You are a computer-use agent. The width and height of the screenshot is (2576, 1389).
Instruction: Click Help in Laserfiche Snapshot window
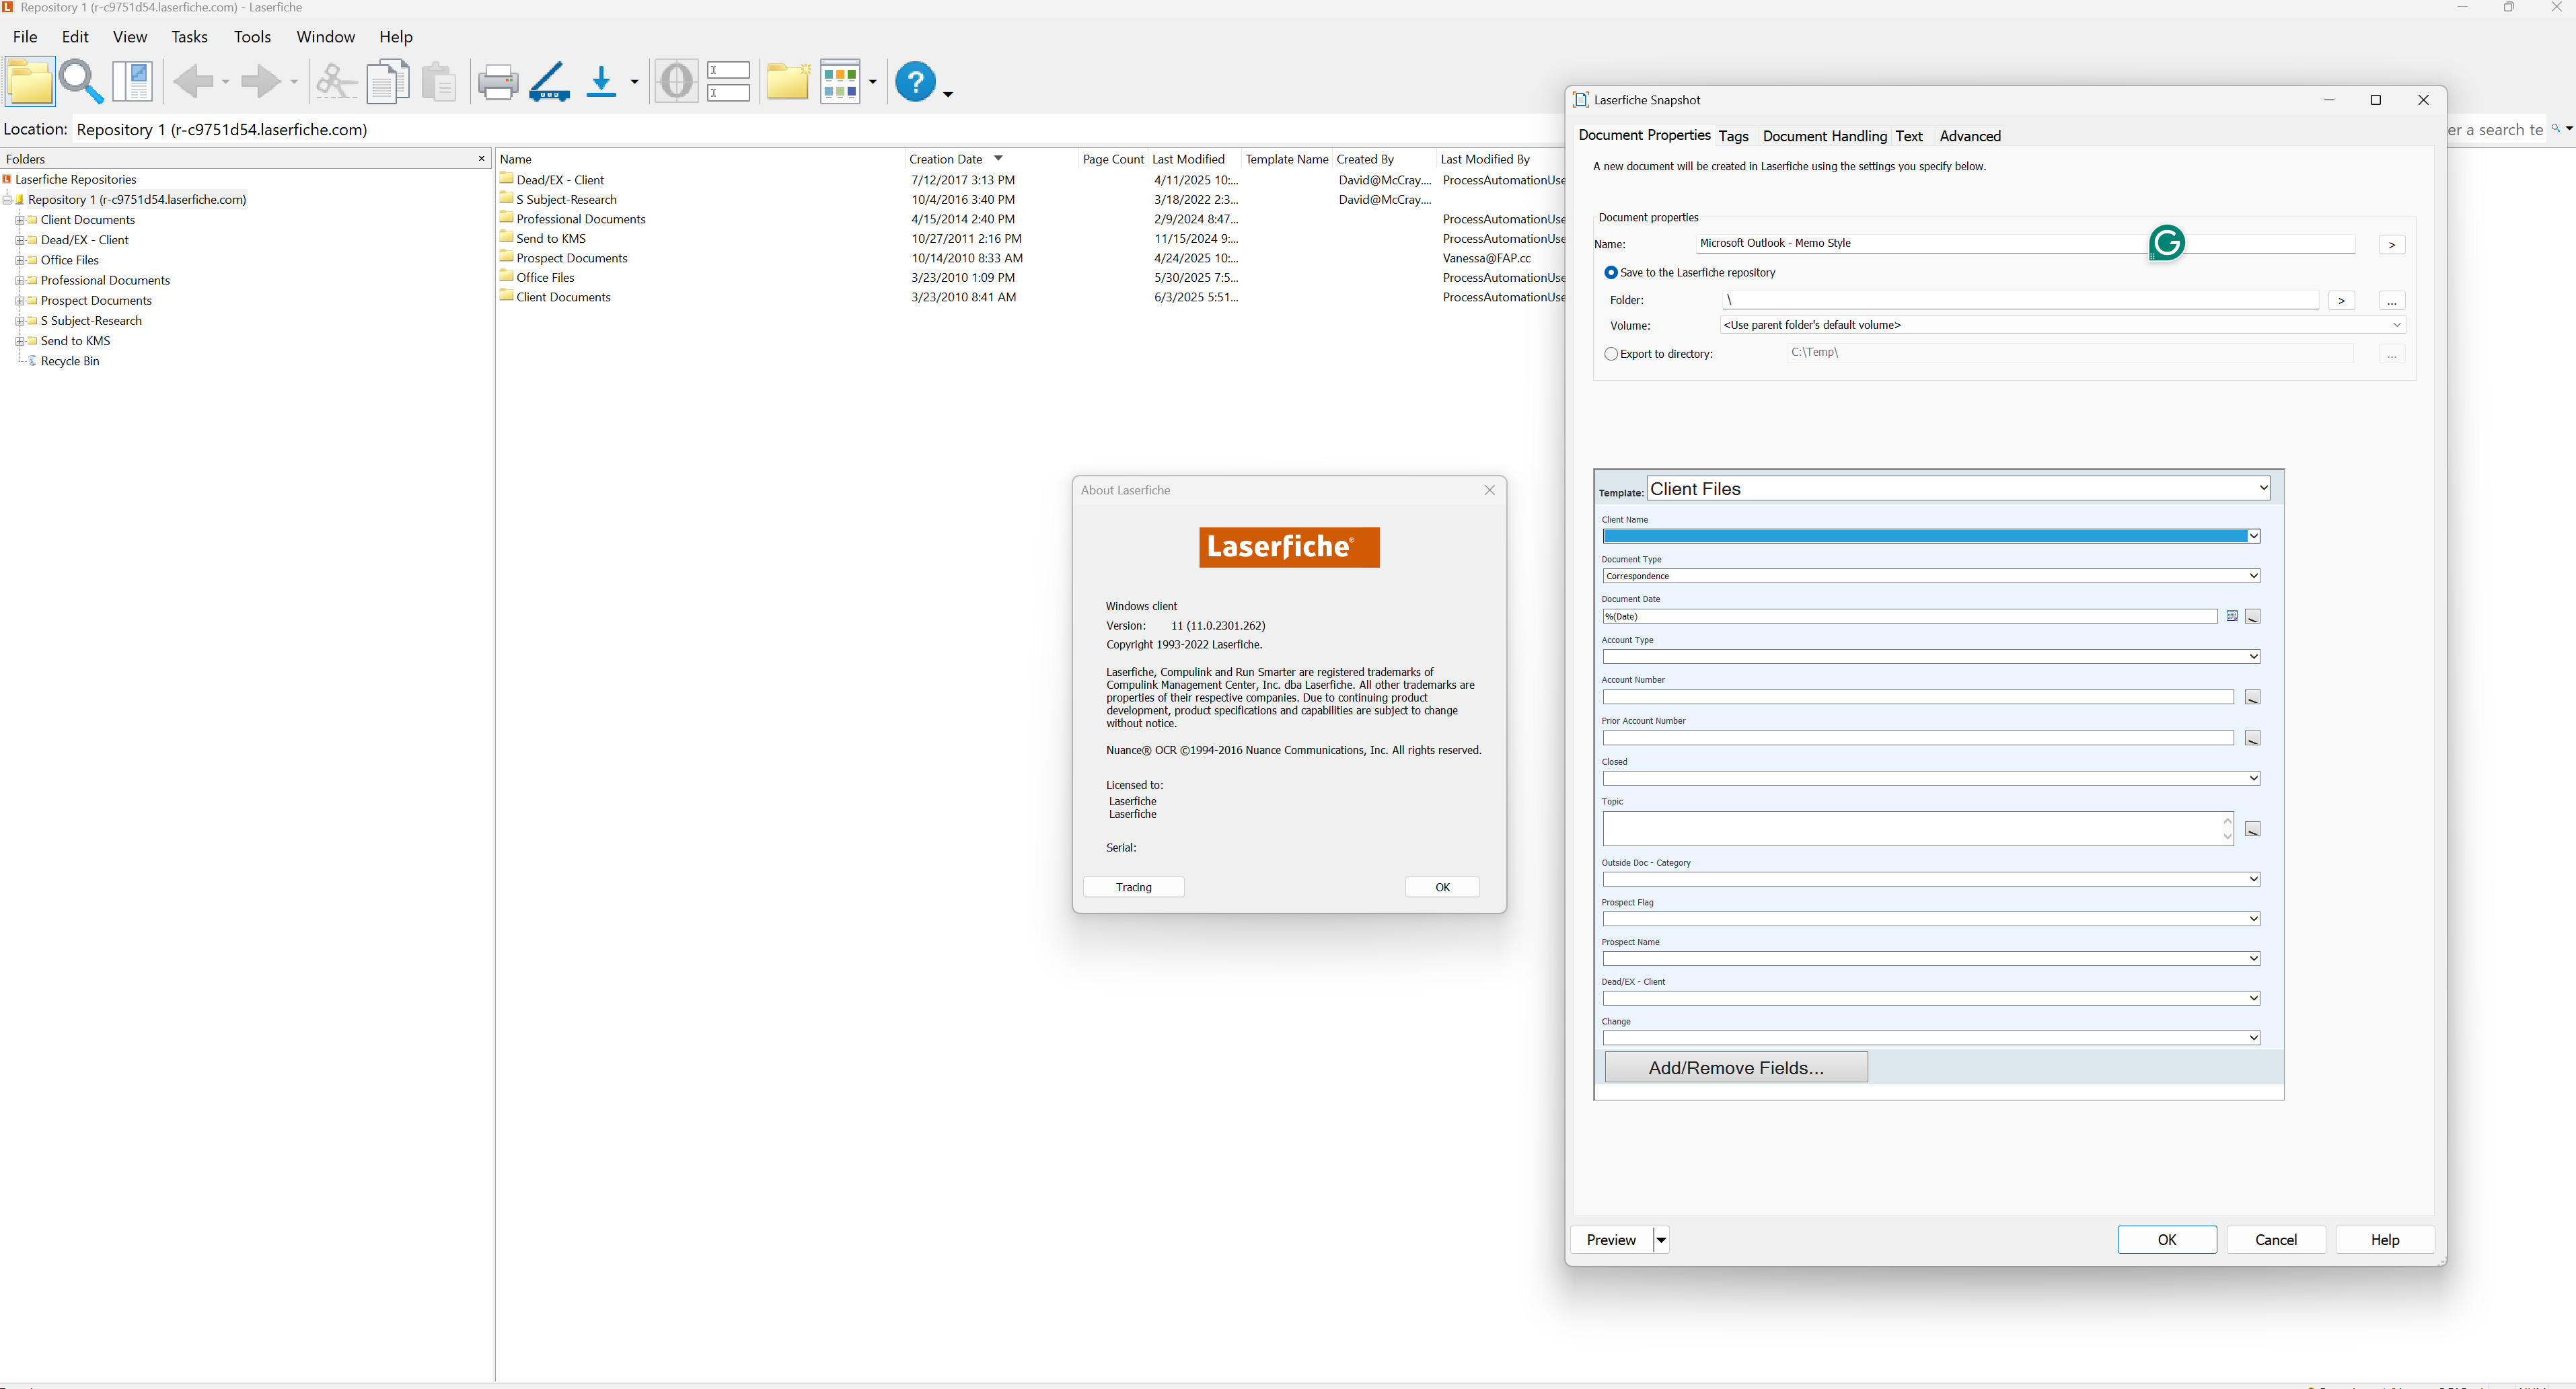(2384, 1240)
